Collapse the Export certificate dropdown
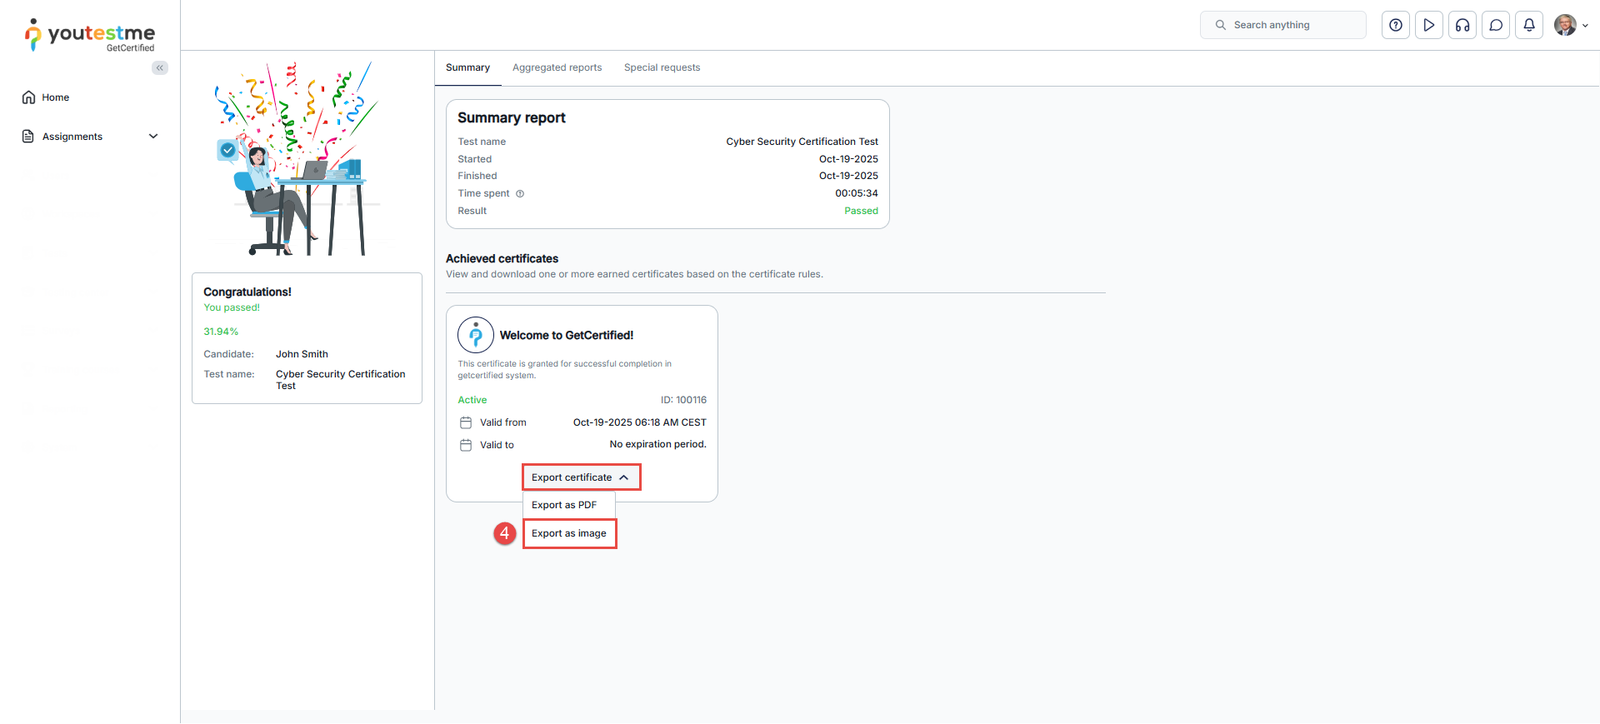The width and height of the screenshot is (1600, 724). (x=581, y=477)
